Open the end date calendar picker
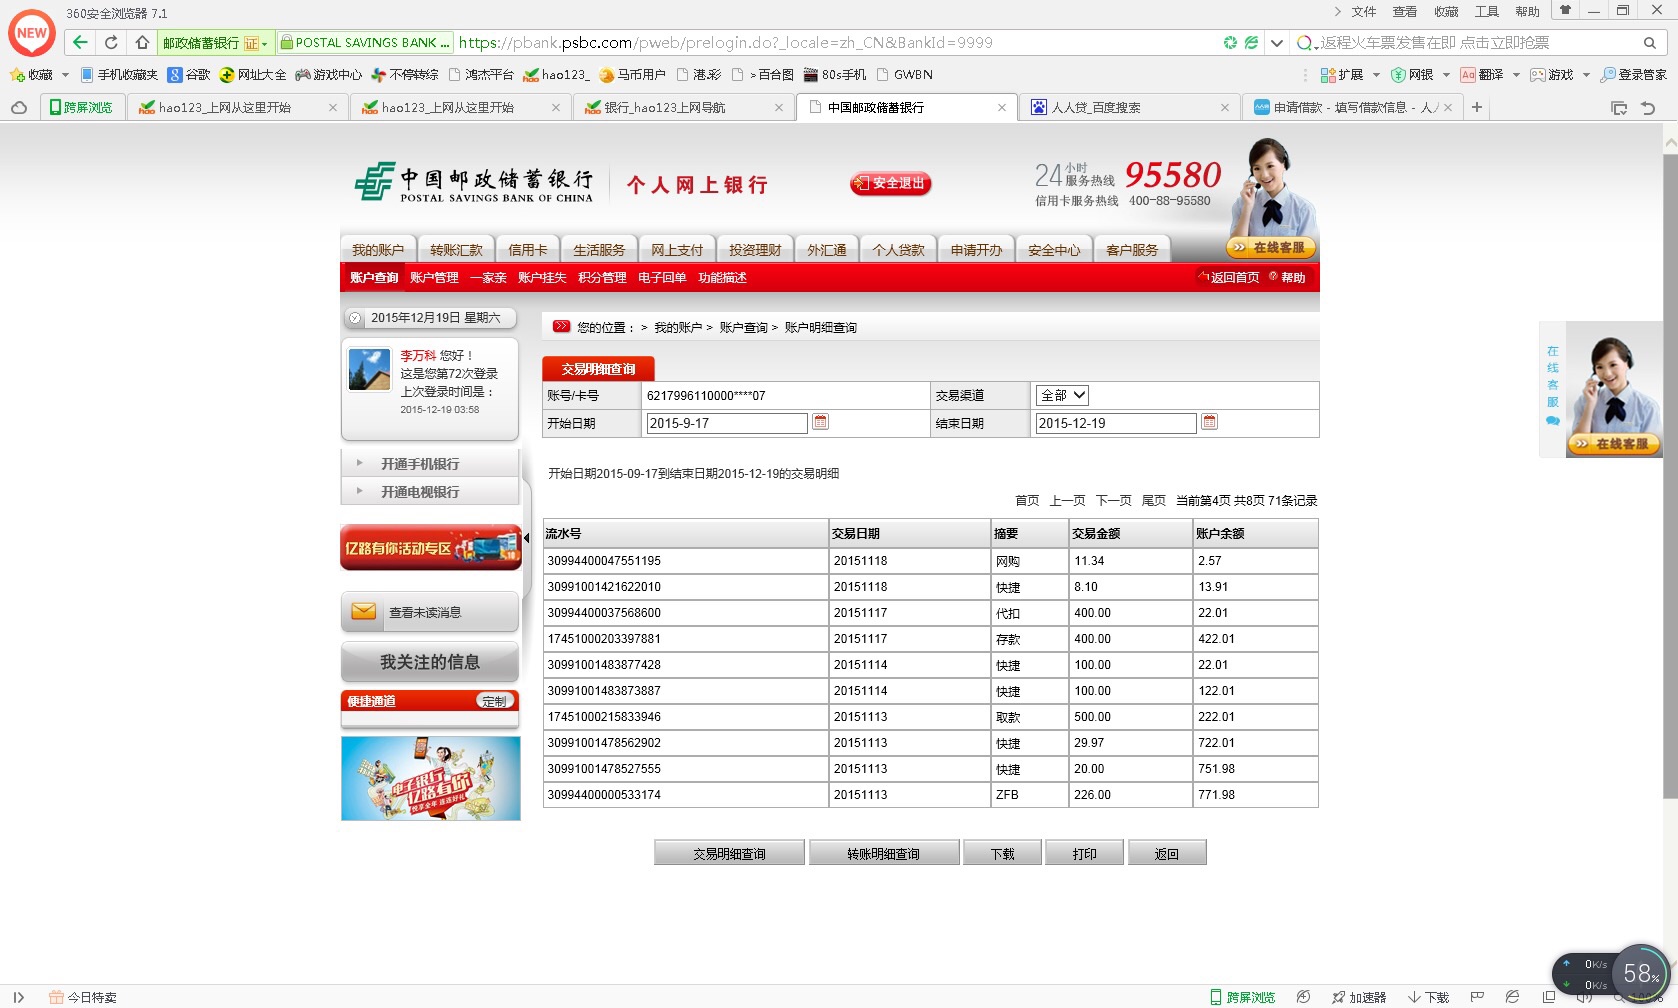 pyautogui.click(x=1209, y=422)
